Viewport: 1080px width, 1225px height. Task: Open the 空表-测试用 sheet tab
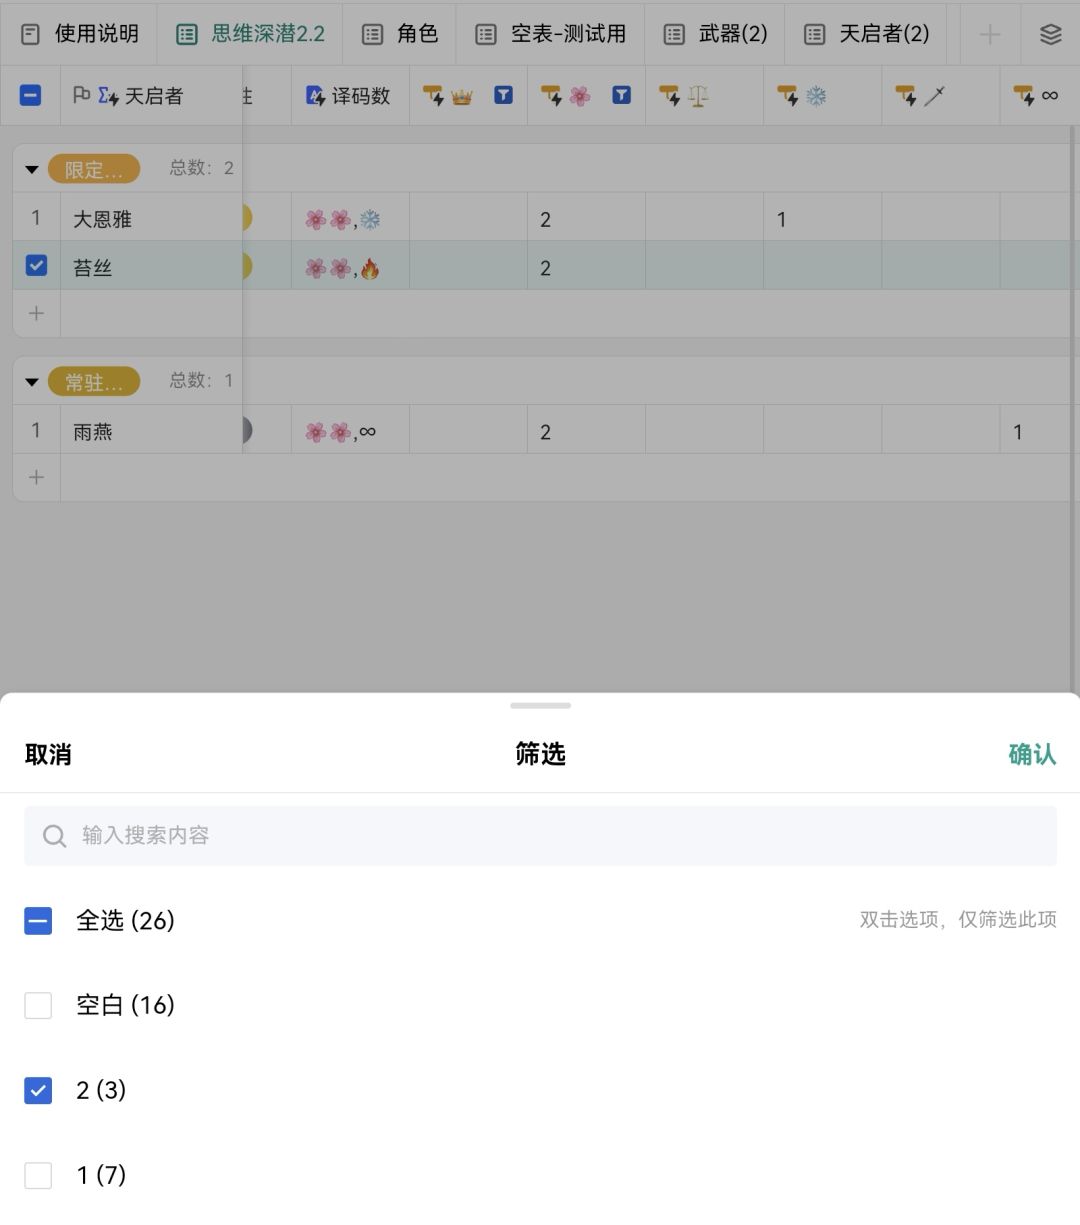[550, 34]
